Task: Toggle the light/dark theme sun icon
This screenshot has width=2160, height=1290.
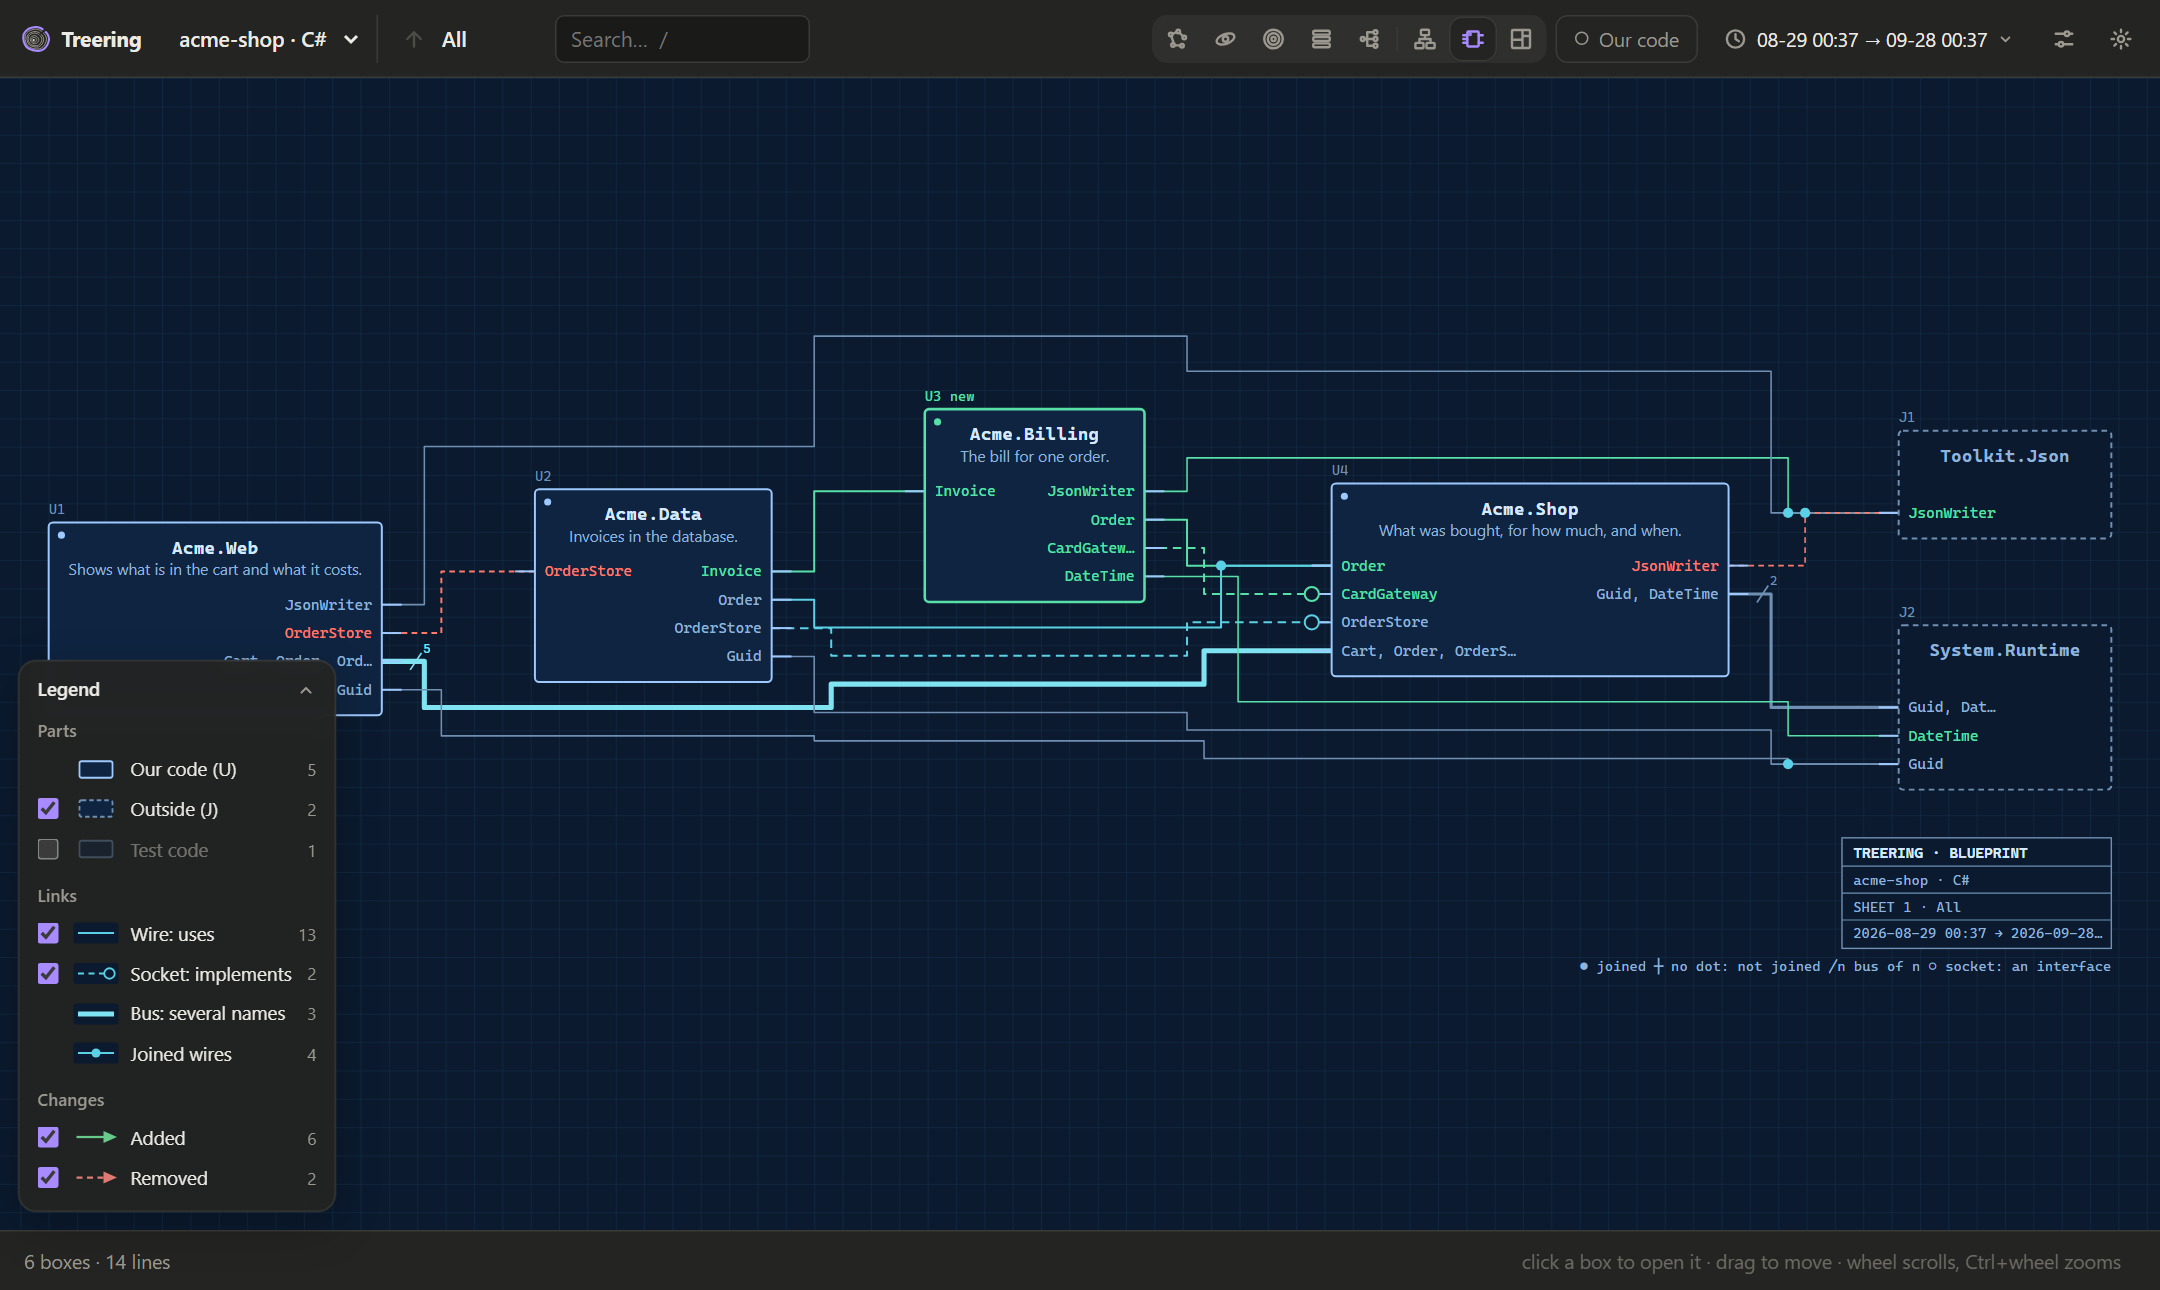Action: click(2120, 39)
